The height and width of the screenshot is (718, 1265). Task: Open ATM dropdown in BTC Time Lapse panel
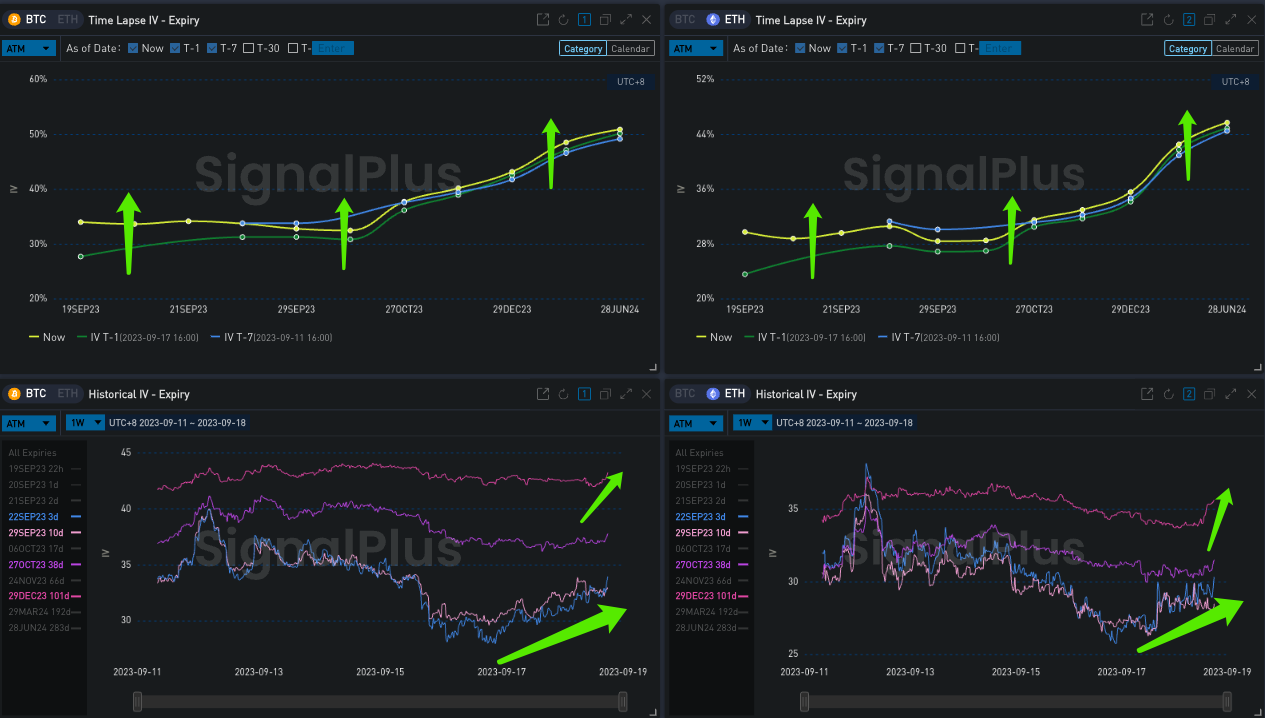coord(29,48)
